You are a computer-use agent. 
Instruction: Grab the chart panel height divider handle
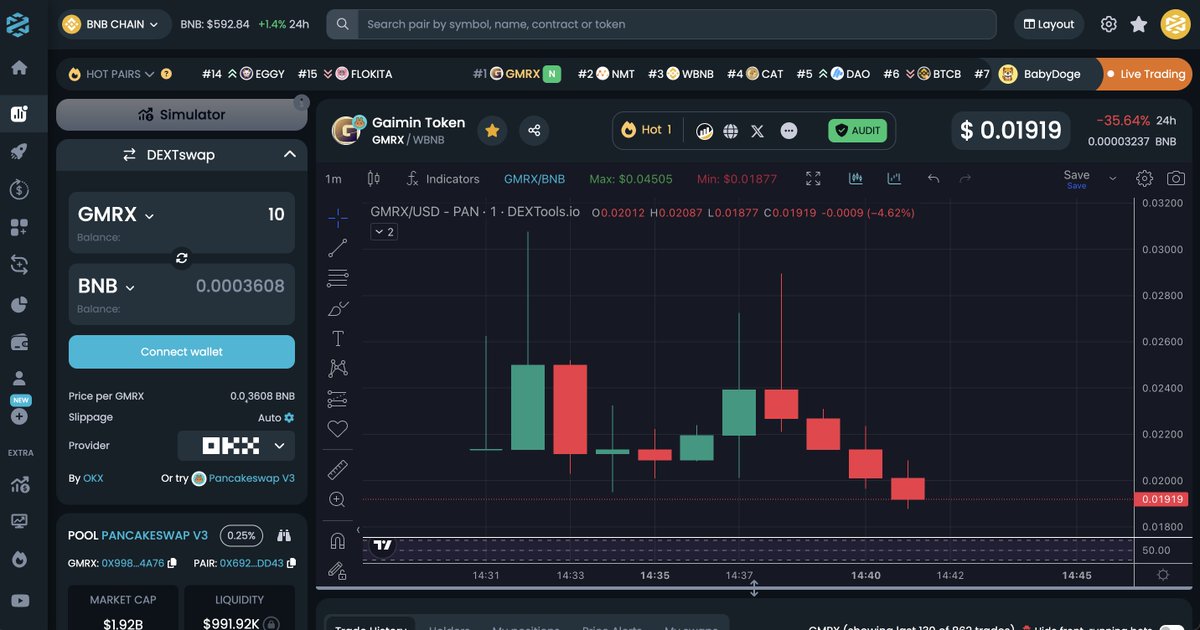tap(754, 589)
